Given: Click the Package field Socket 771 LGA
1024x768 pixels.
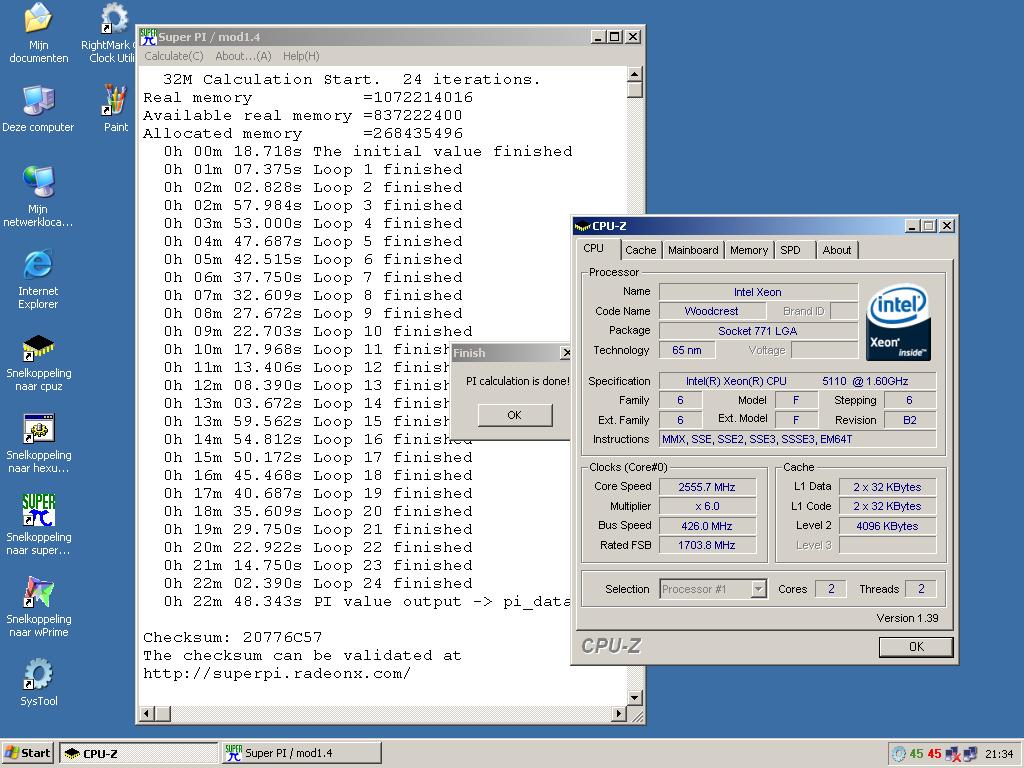Looking at the screenshot, I should pos(758,330).
